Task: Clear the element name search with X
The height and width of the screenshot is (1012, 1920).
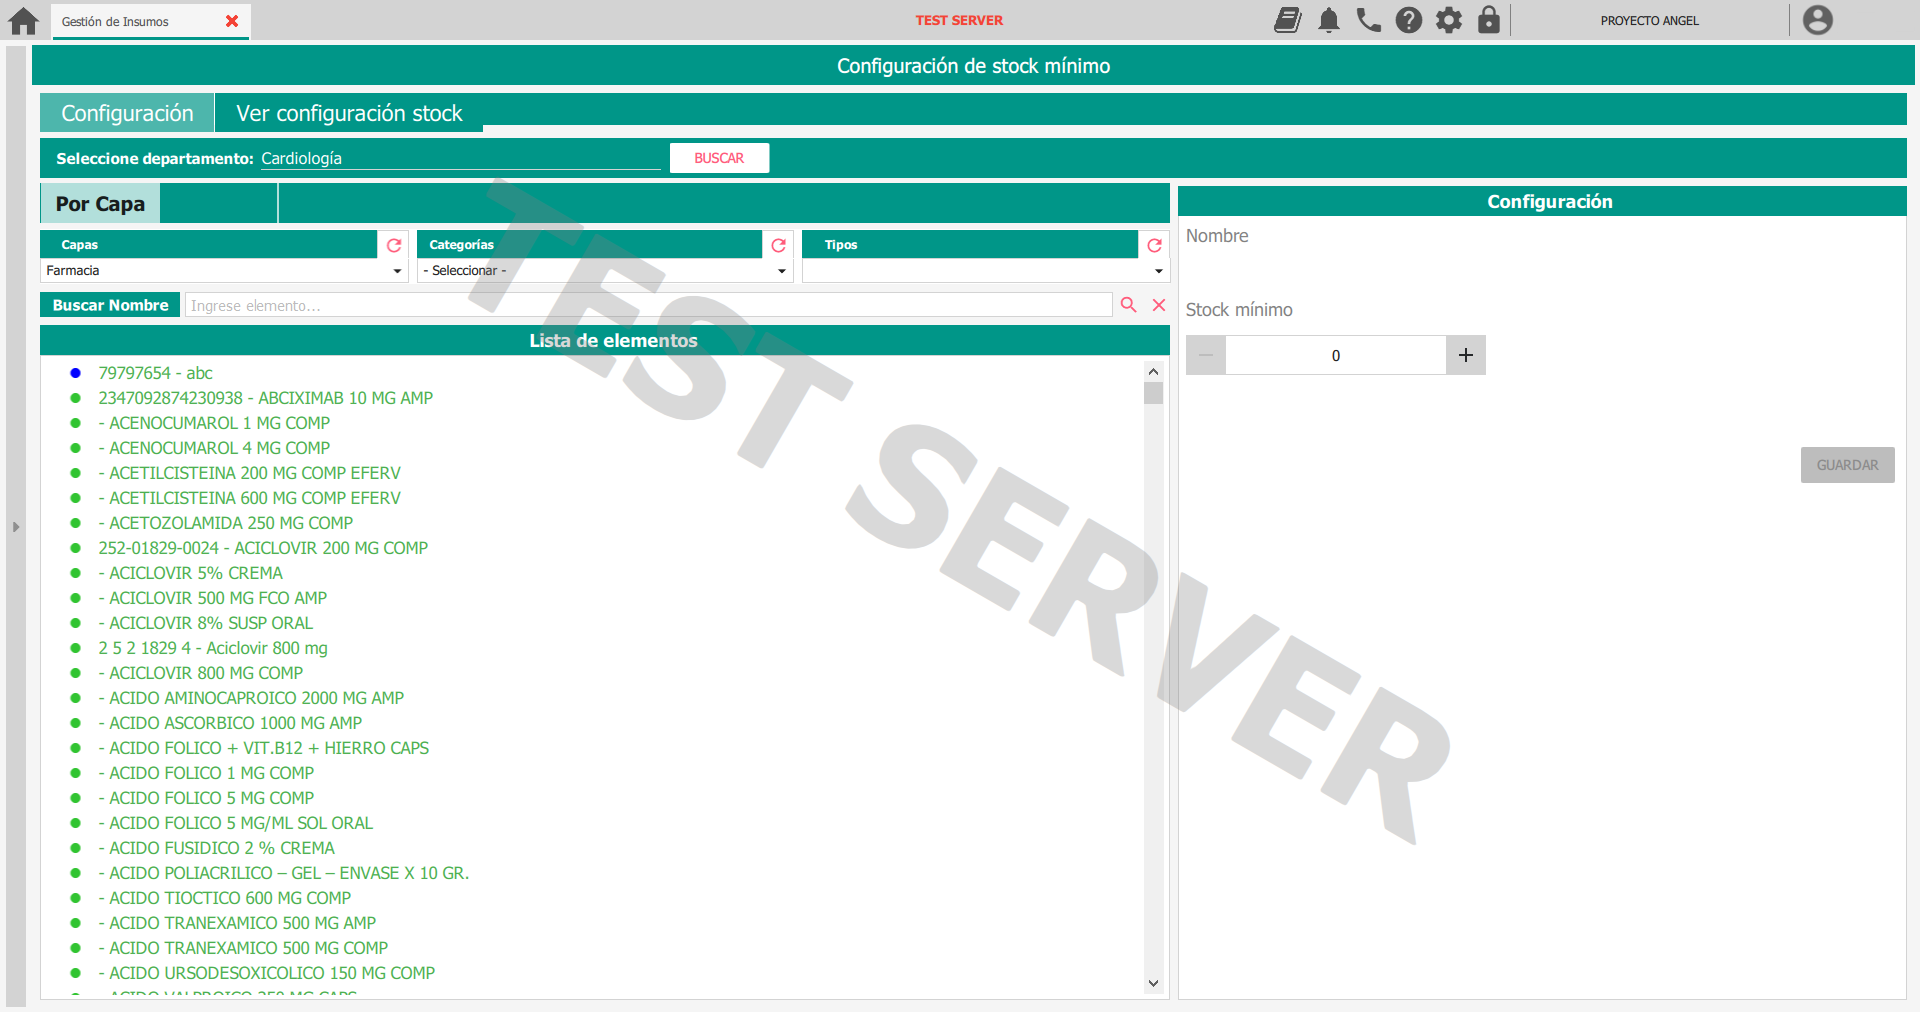Action: (x=1159, y=305)
